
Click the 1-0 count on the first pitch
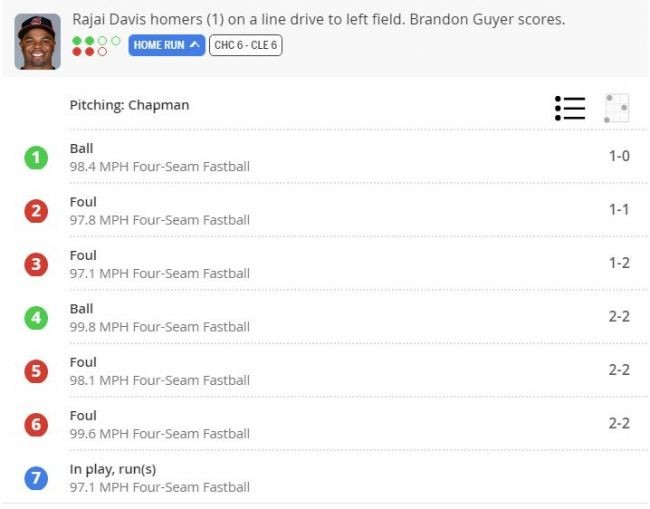(618, 157)
